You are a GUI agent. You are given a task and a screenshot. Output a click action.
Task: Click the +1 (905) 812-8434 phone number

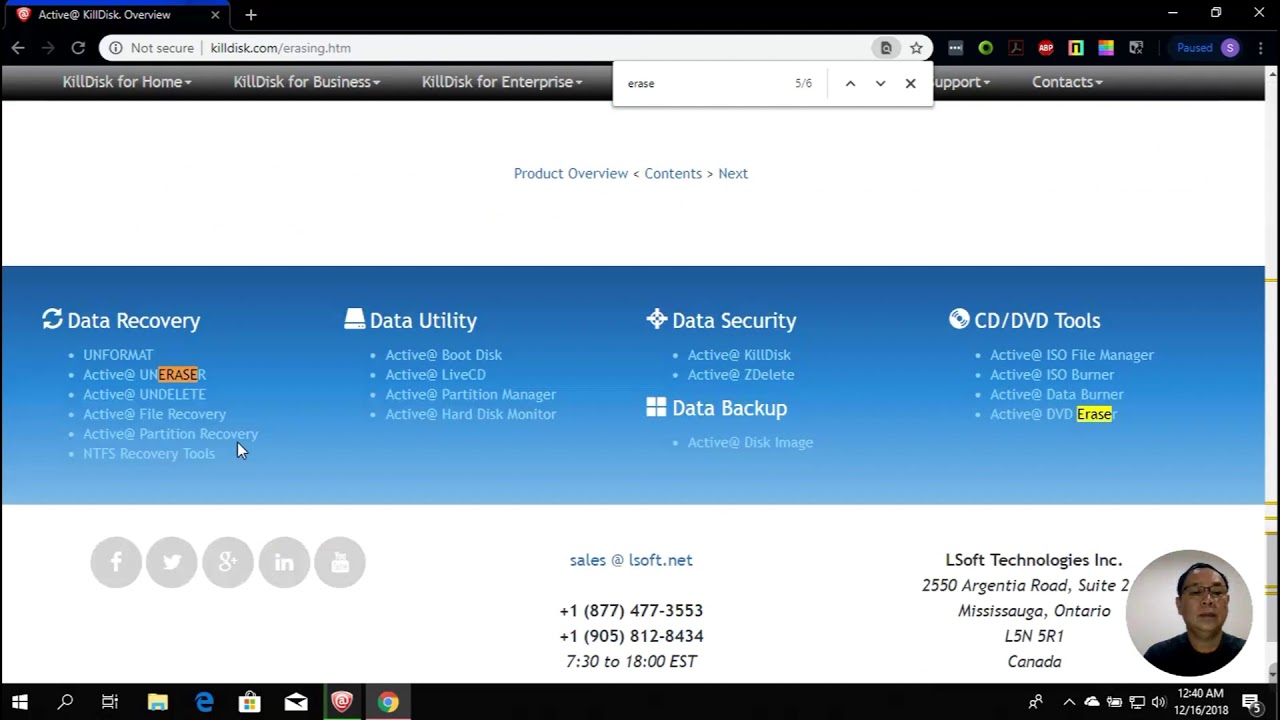click(x=631, y=636)
